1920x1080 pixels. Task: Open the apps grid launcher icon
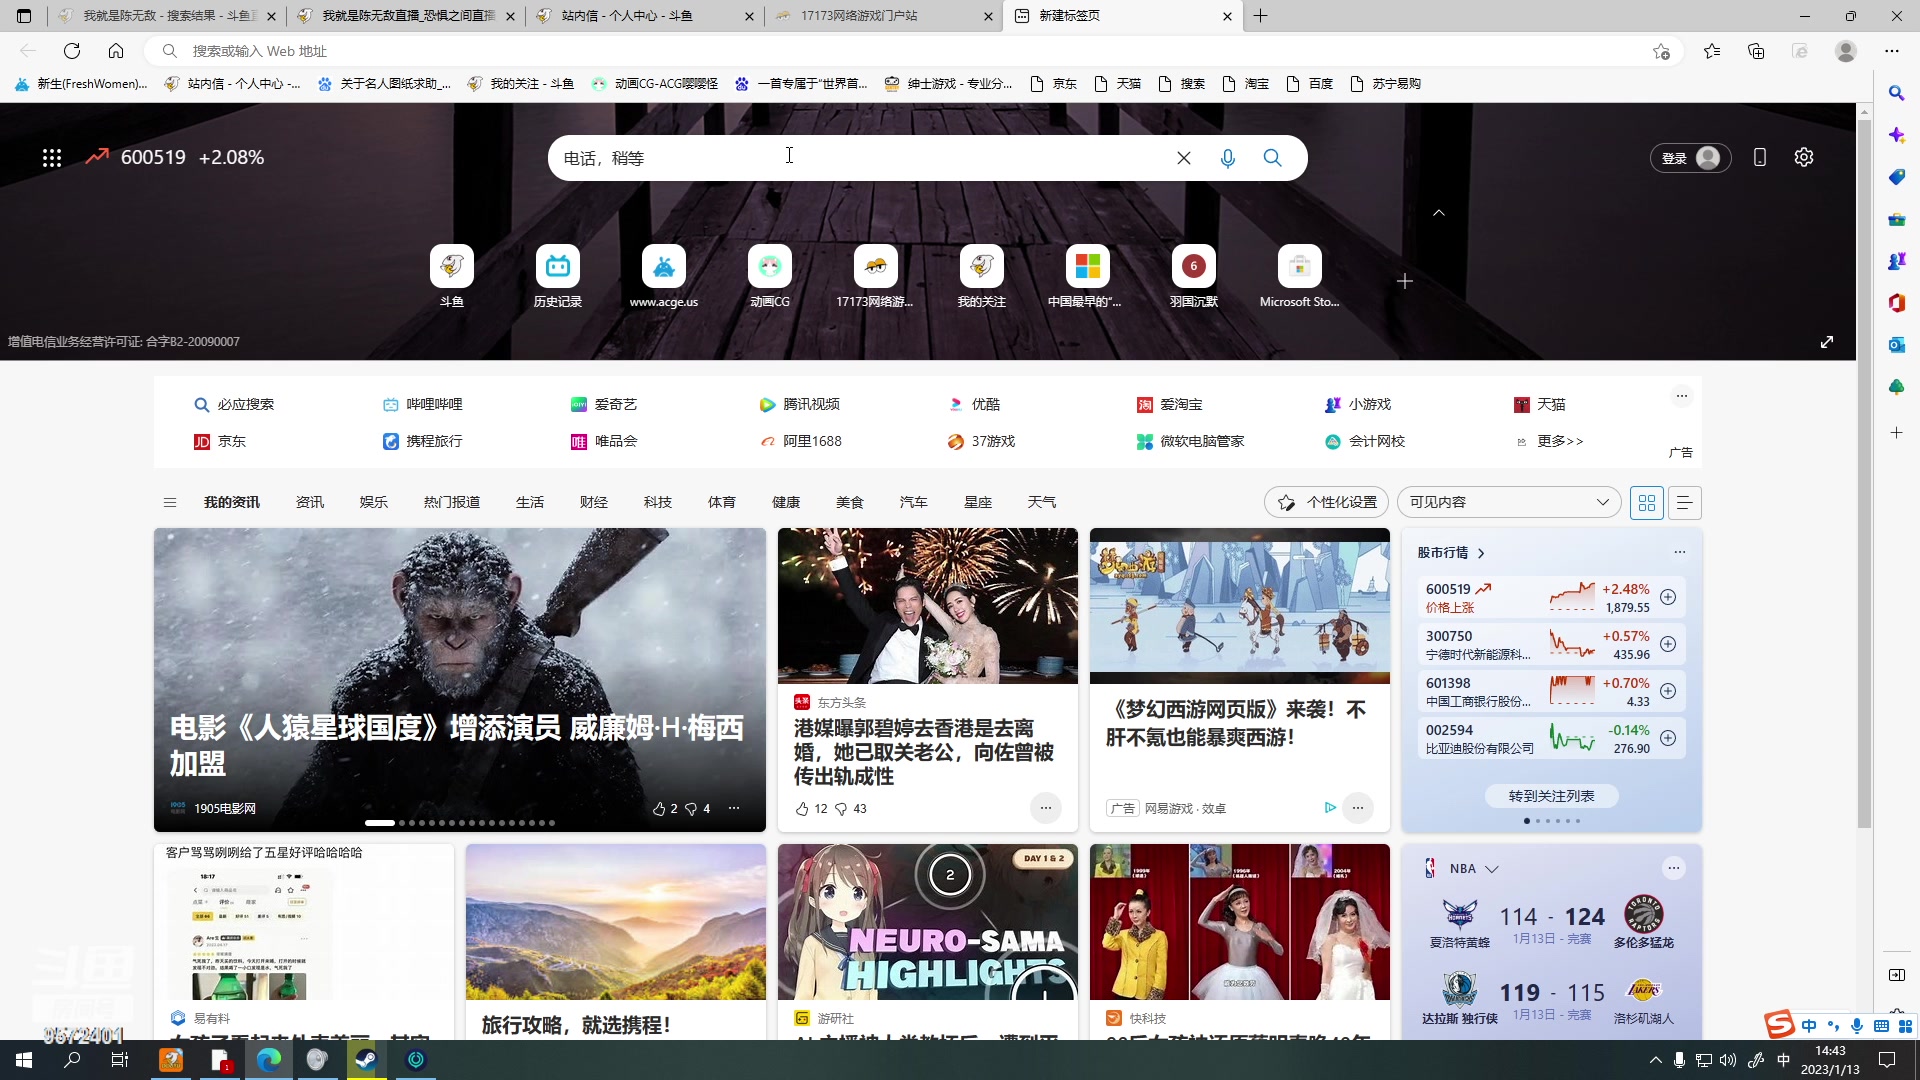(52, 158)
